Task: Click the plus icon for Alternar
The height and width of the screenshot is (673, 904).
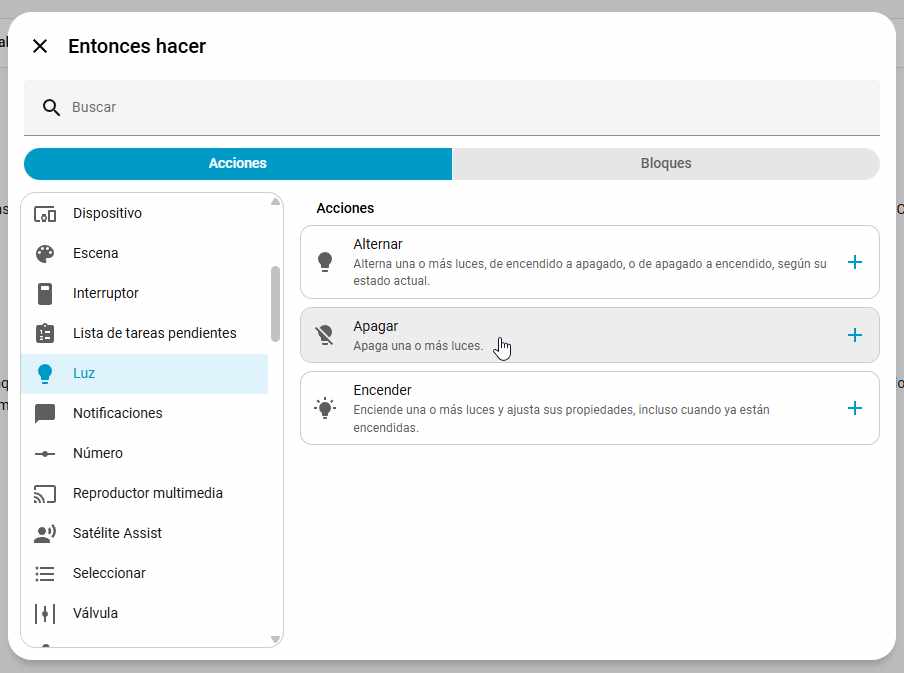Action: pyautogui.click(x=854, y=262)
